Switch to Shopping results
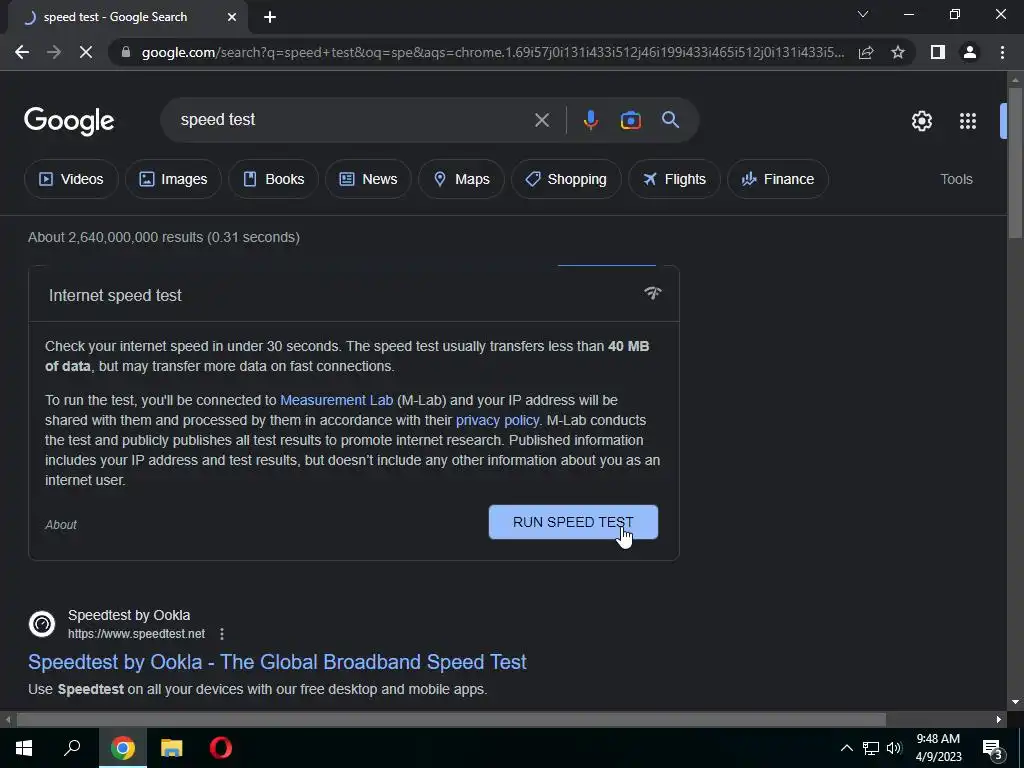The width and height of the screenshot is (1024, 768). (x=566, y=179)
